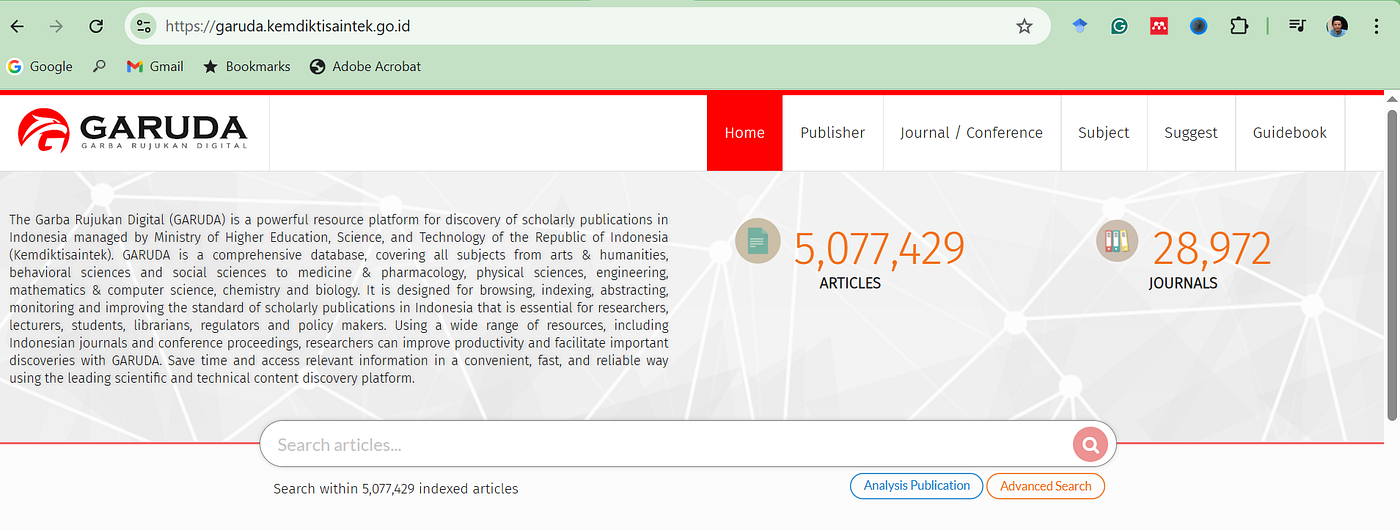Click 'Search within 5,077,429 indexed articles' text
Viewport: 1400px width, 530px height.
[396, 489]
